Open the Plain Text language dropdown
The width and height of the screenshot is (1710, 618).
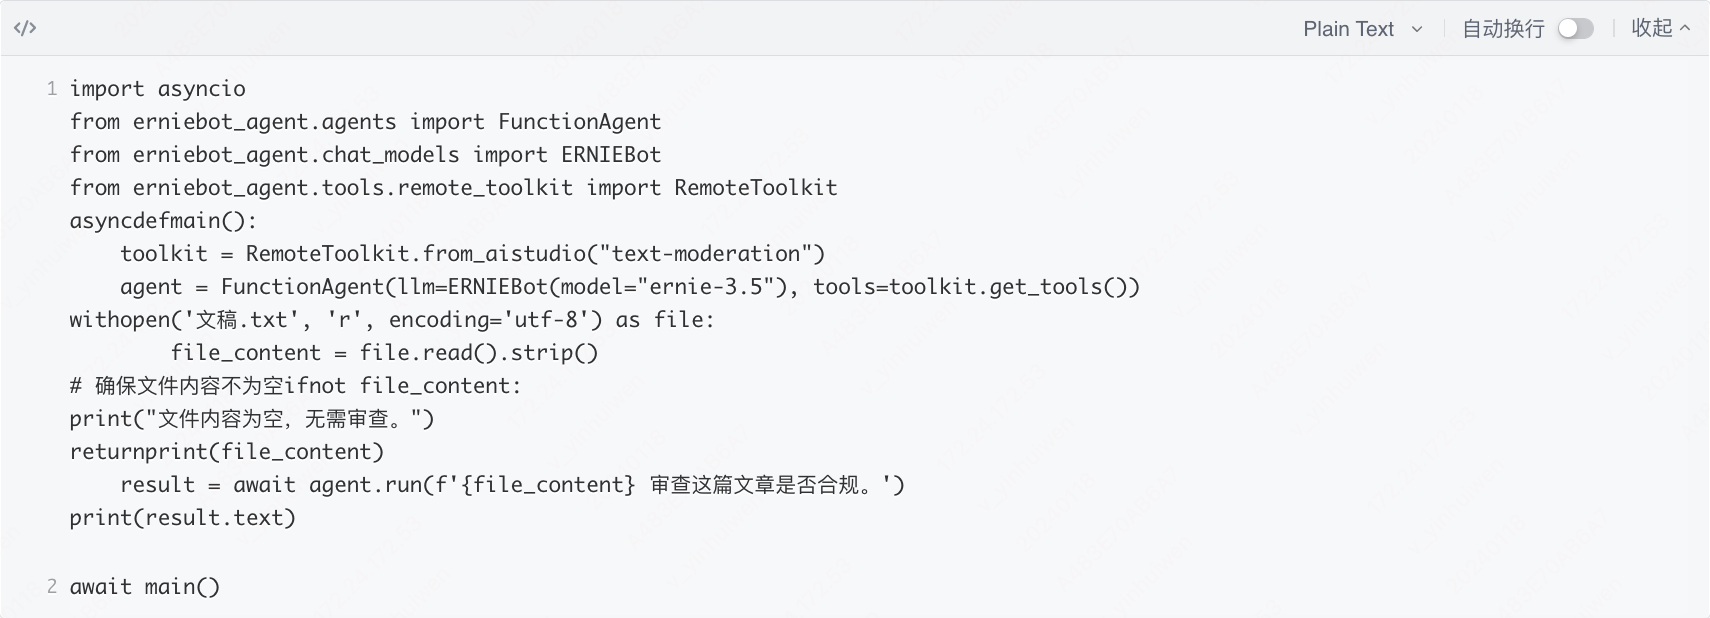[1349, 29]
